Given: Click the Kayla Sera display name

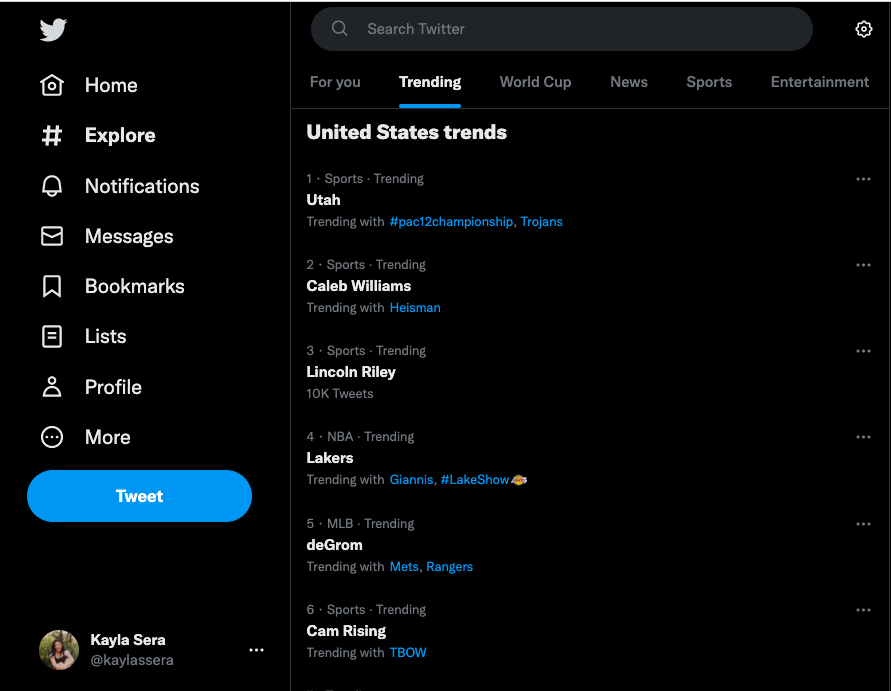Looking at the screenshot, I should click(x=128, y=640).
